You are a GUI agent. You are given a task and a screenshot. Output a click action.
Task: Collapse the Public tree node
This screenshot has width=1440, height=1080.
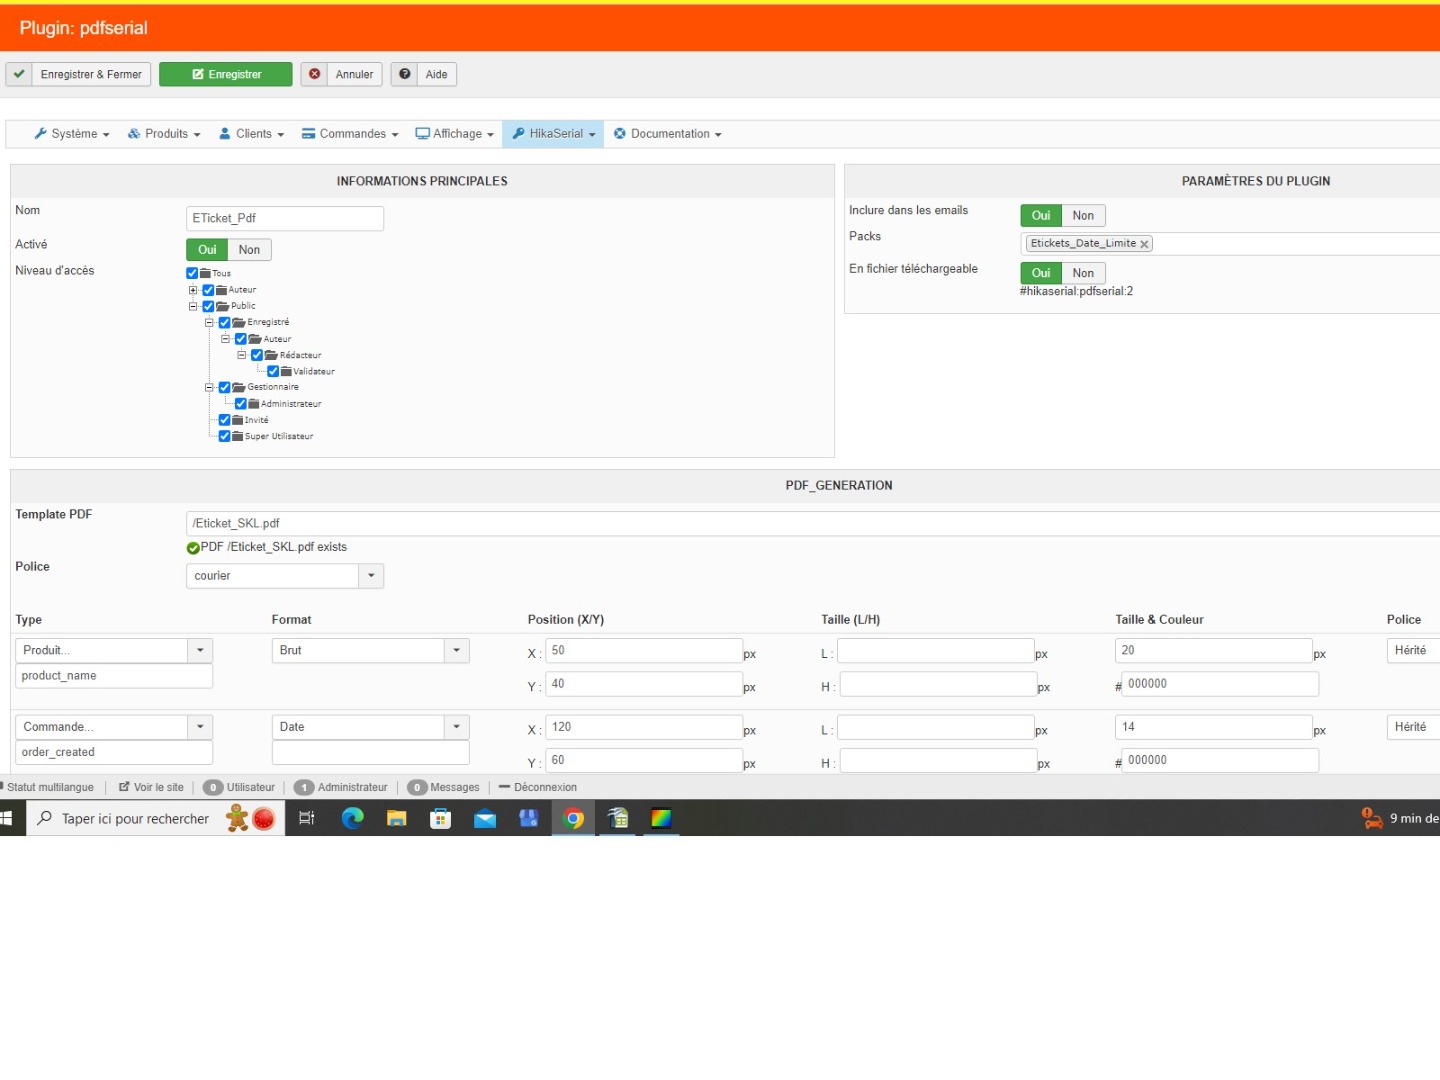(193, 307)
